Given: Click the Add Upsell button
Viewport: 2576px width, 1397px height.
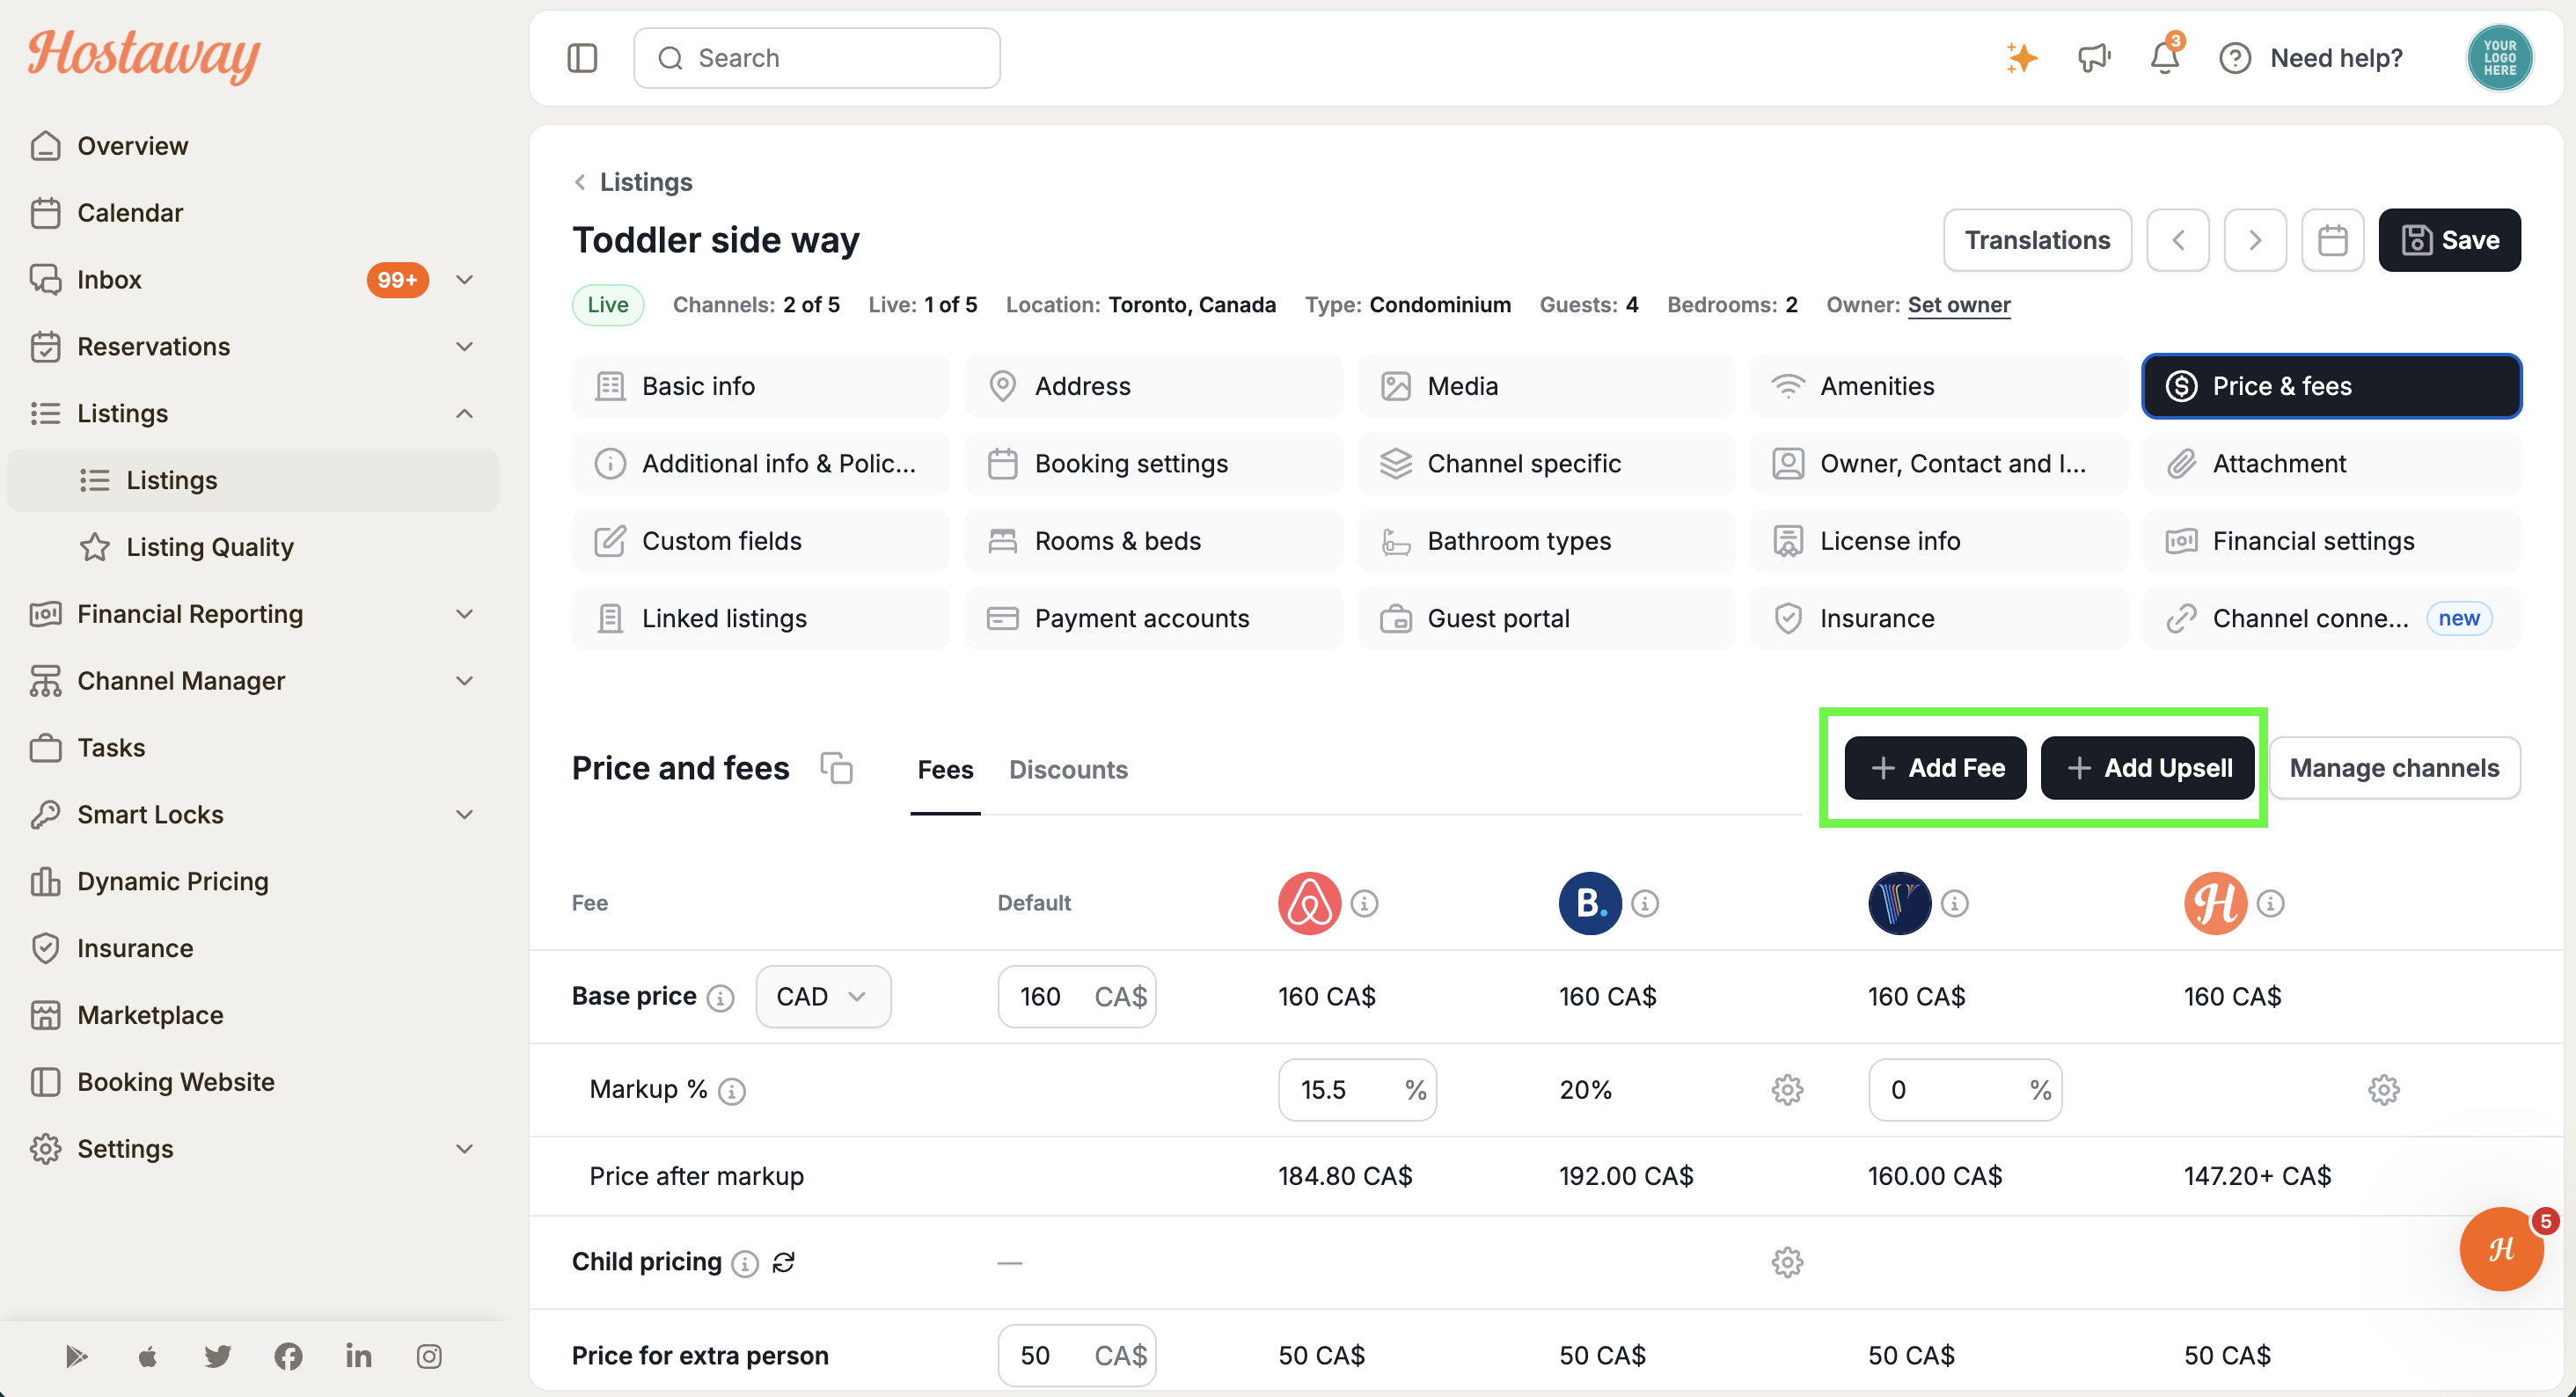Looking at the screenshot, I should pos(2148,768).
